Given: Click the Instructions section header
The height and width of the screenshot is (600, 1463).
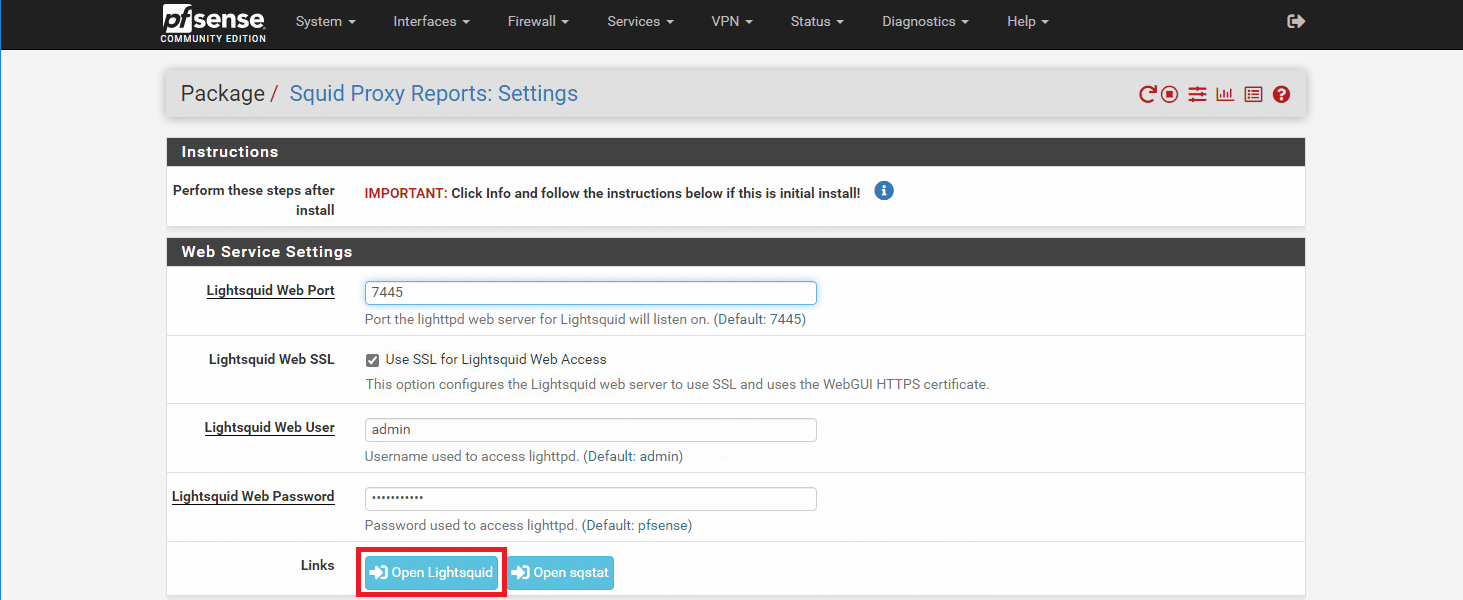Looking at the screenshot, I should tap(736, 152).
